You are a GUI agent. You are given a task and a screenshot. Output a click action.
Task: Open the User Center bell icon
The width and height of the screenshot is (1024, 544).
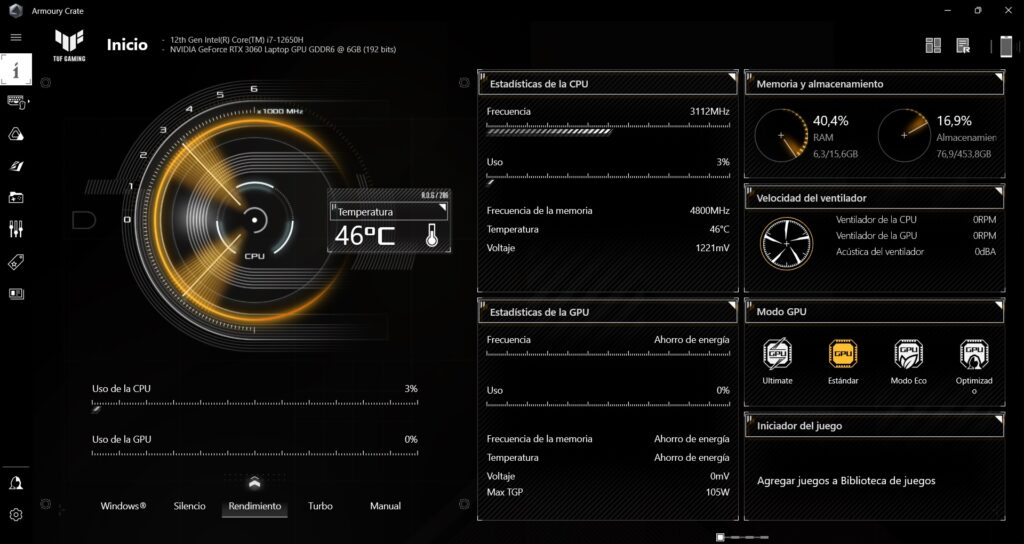[16, 483]
